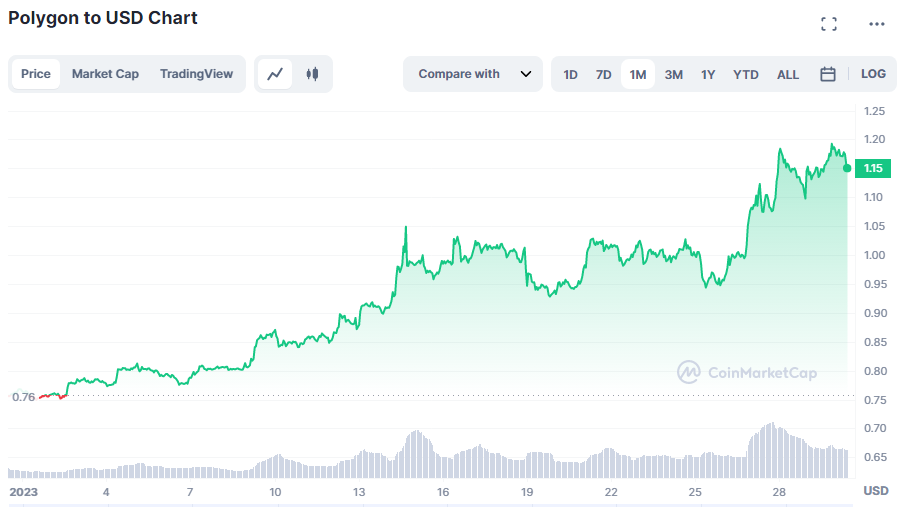Choose the ALL time range

pyautogui.click(x=788, y=74)
